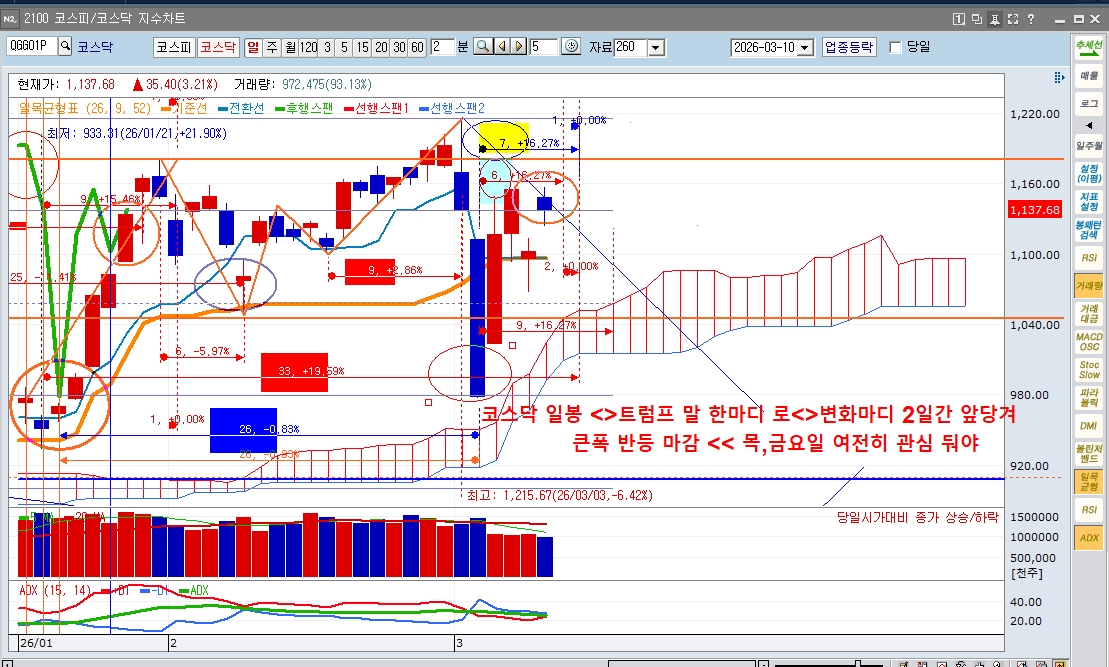Click the left-arrow collapse icon in right sidebar
The image size is (1109, 667).
point(1089,123)
